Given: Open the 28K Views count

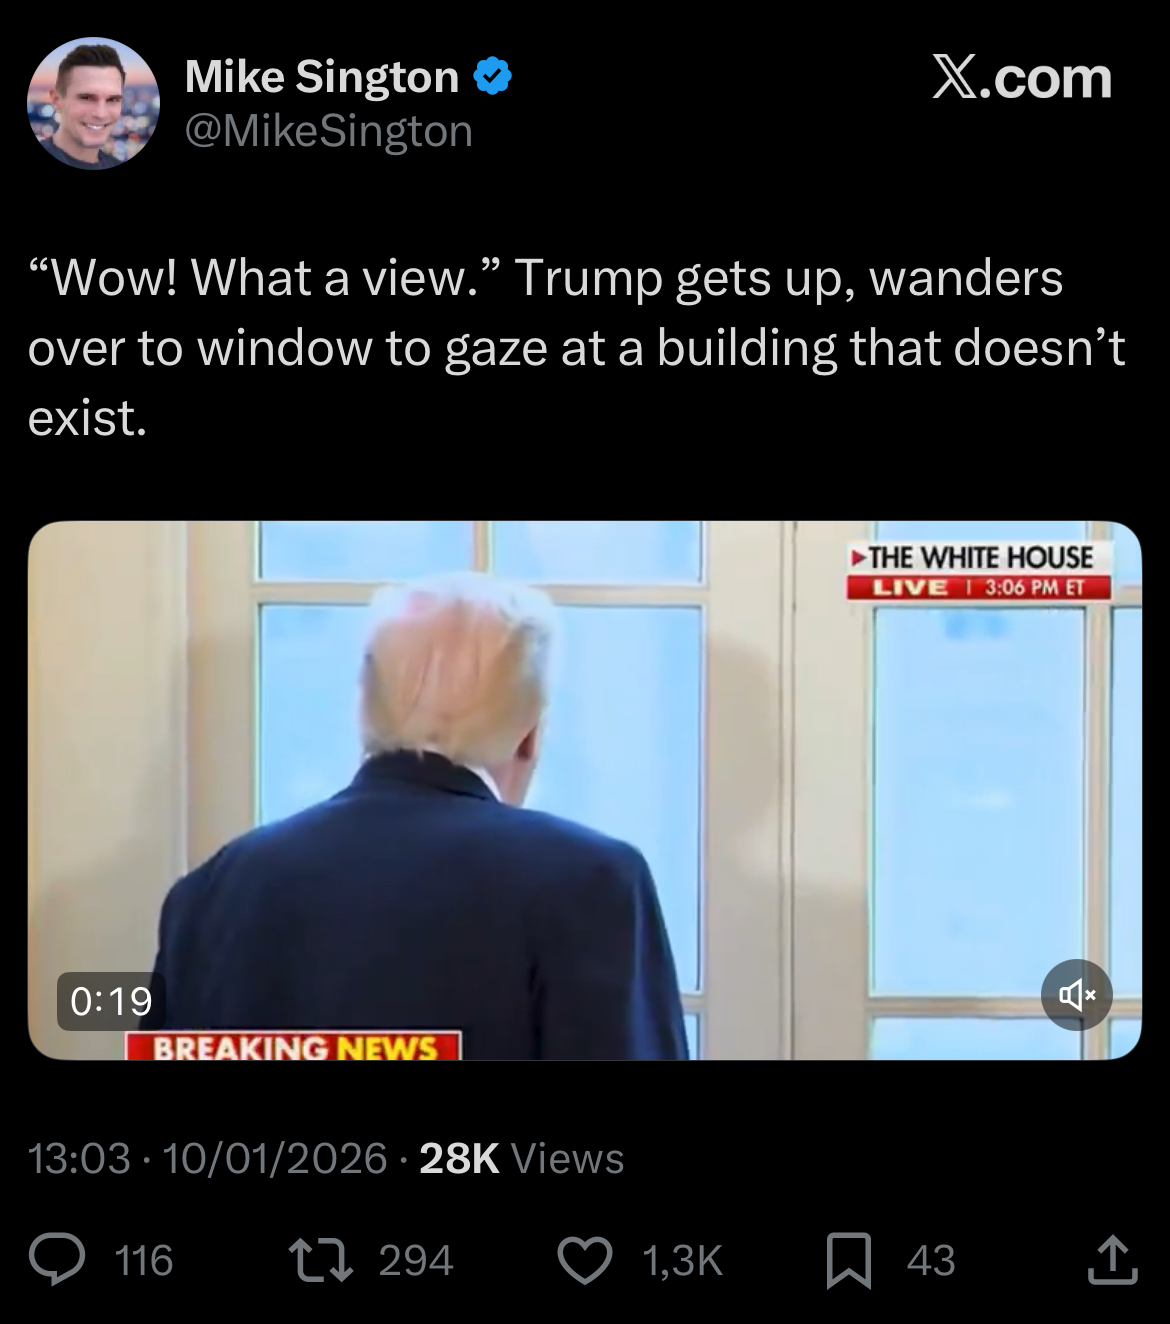Looking at the screenshot, I should click(522, 1158).
